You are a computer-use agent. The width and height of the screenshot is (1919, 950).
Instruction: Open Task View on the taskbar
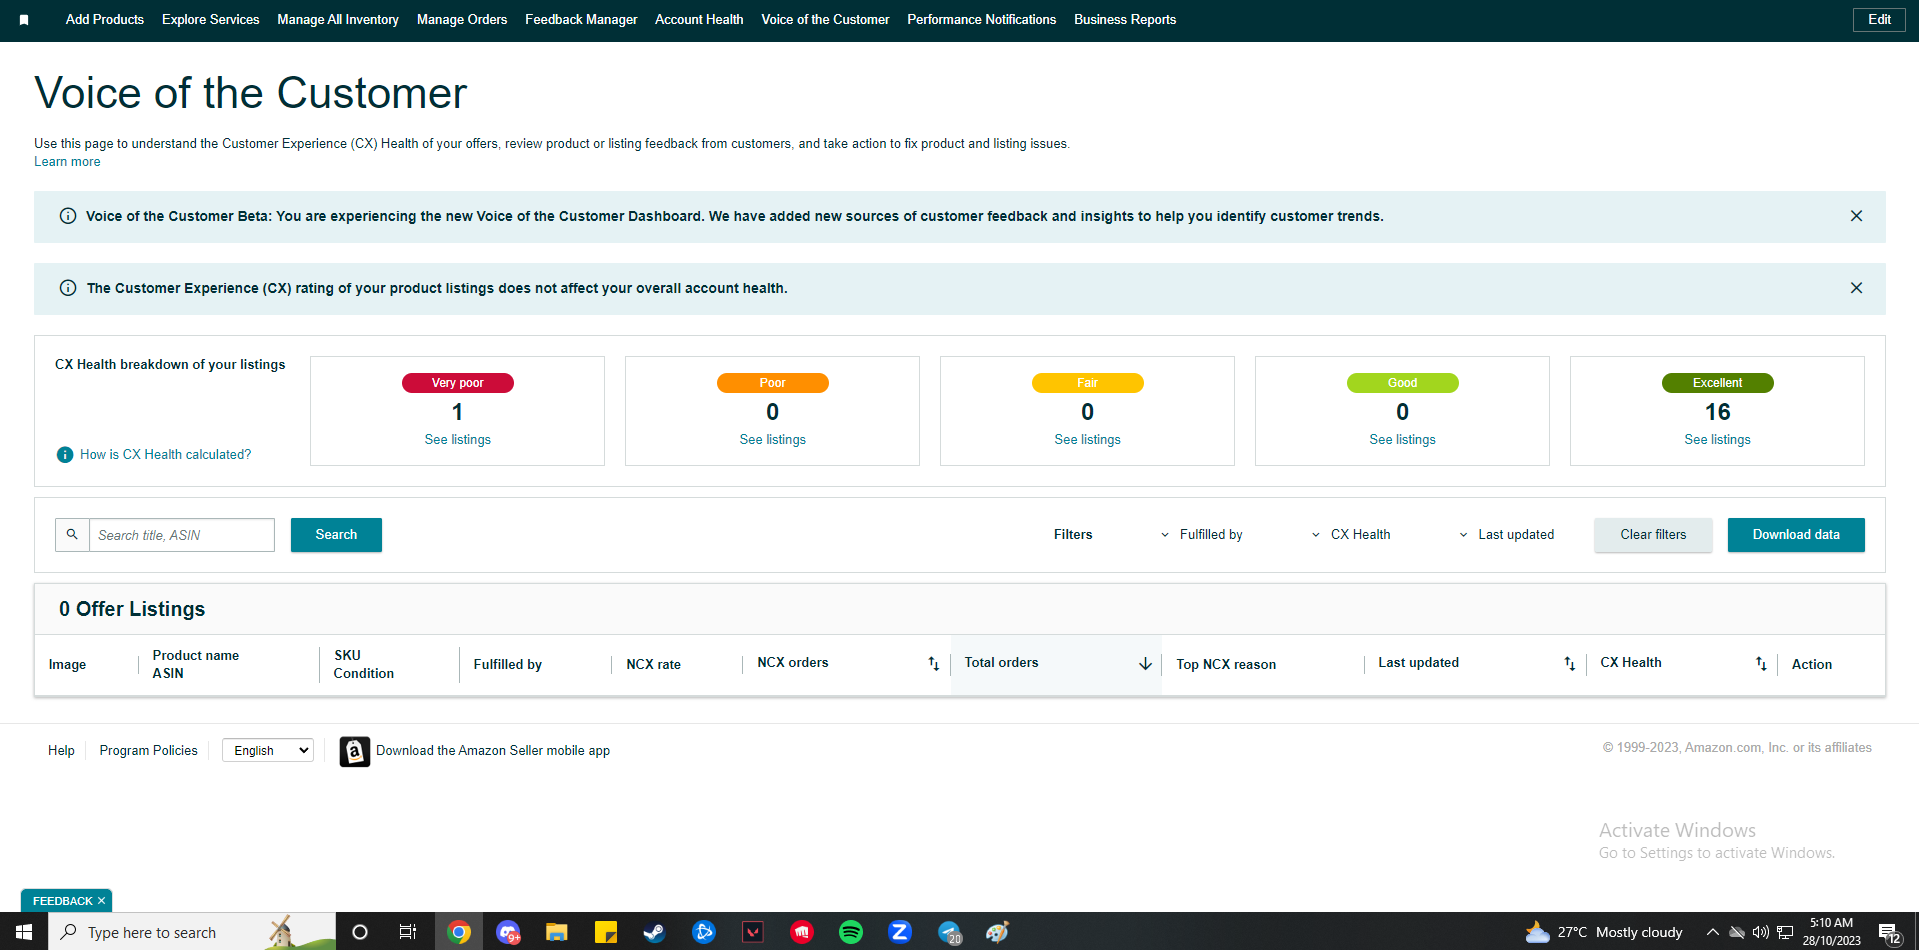point(408,932)
